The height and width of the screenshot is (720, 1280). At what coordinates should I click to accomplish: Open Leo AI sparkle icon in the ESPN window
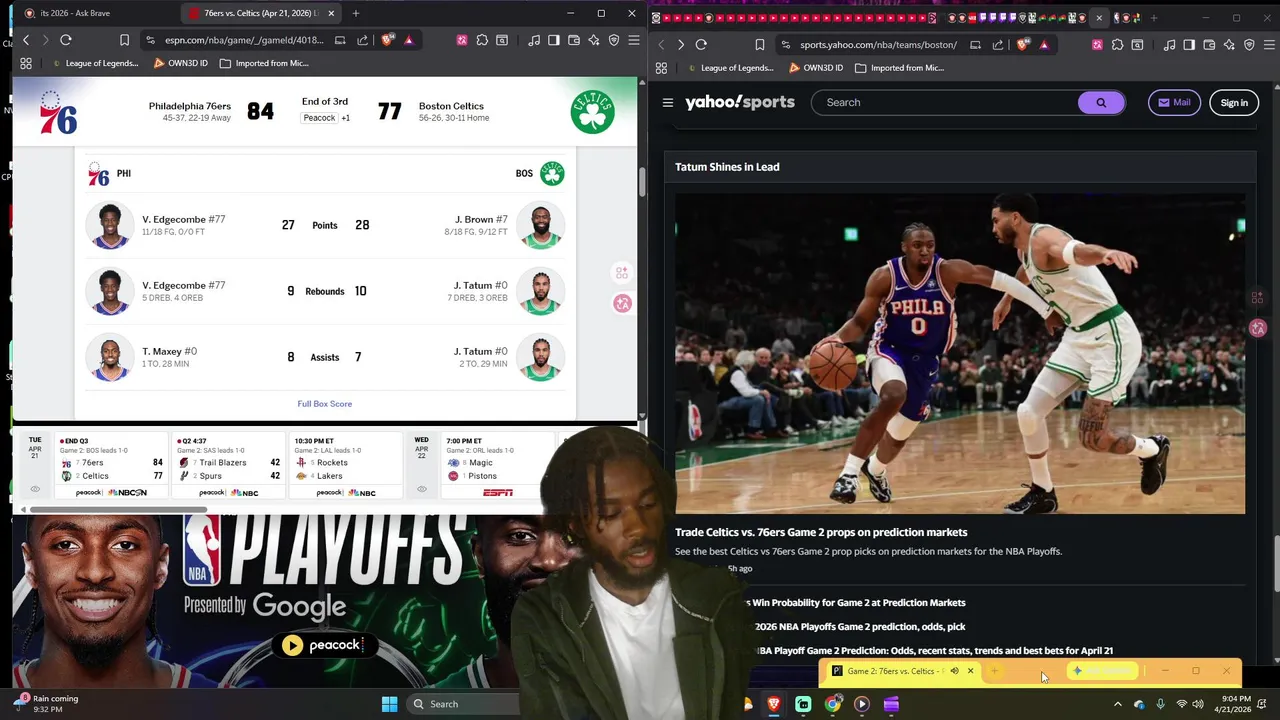pos(594,40)
